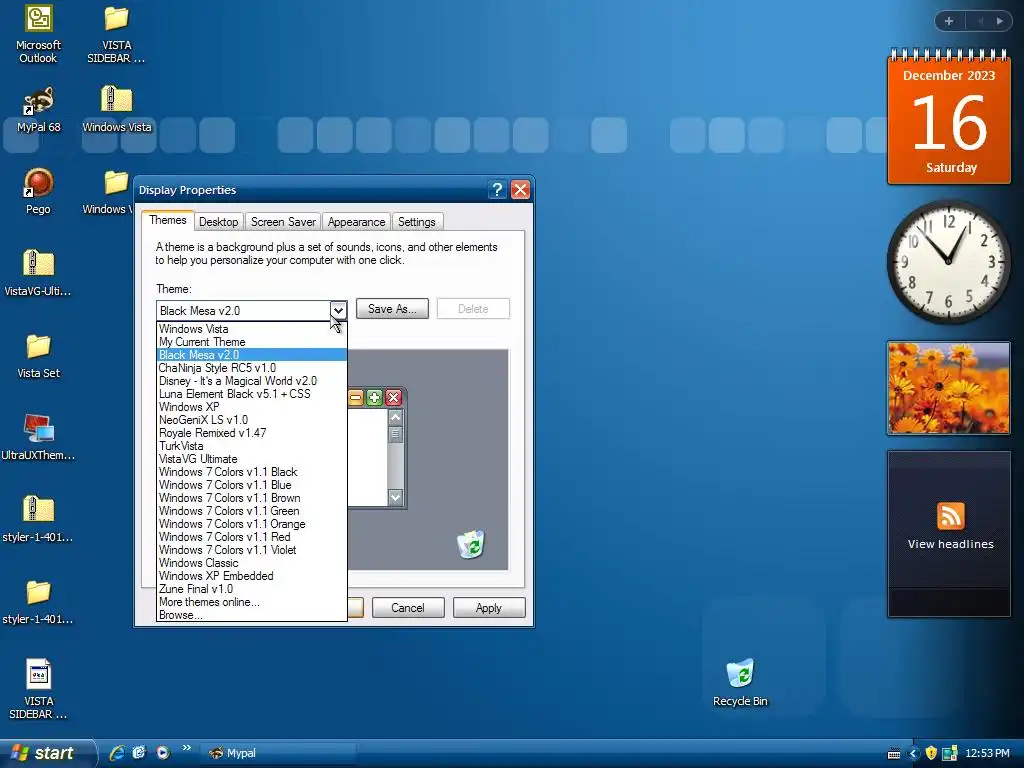Select the VistaVG-Ulti... zip archive icon

pos(39,273)
